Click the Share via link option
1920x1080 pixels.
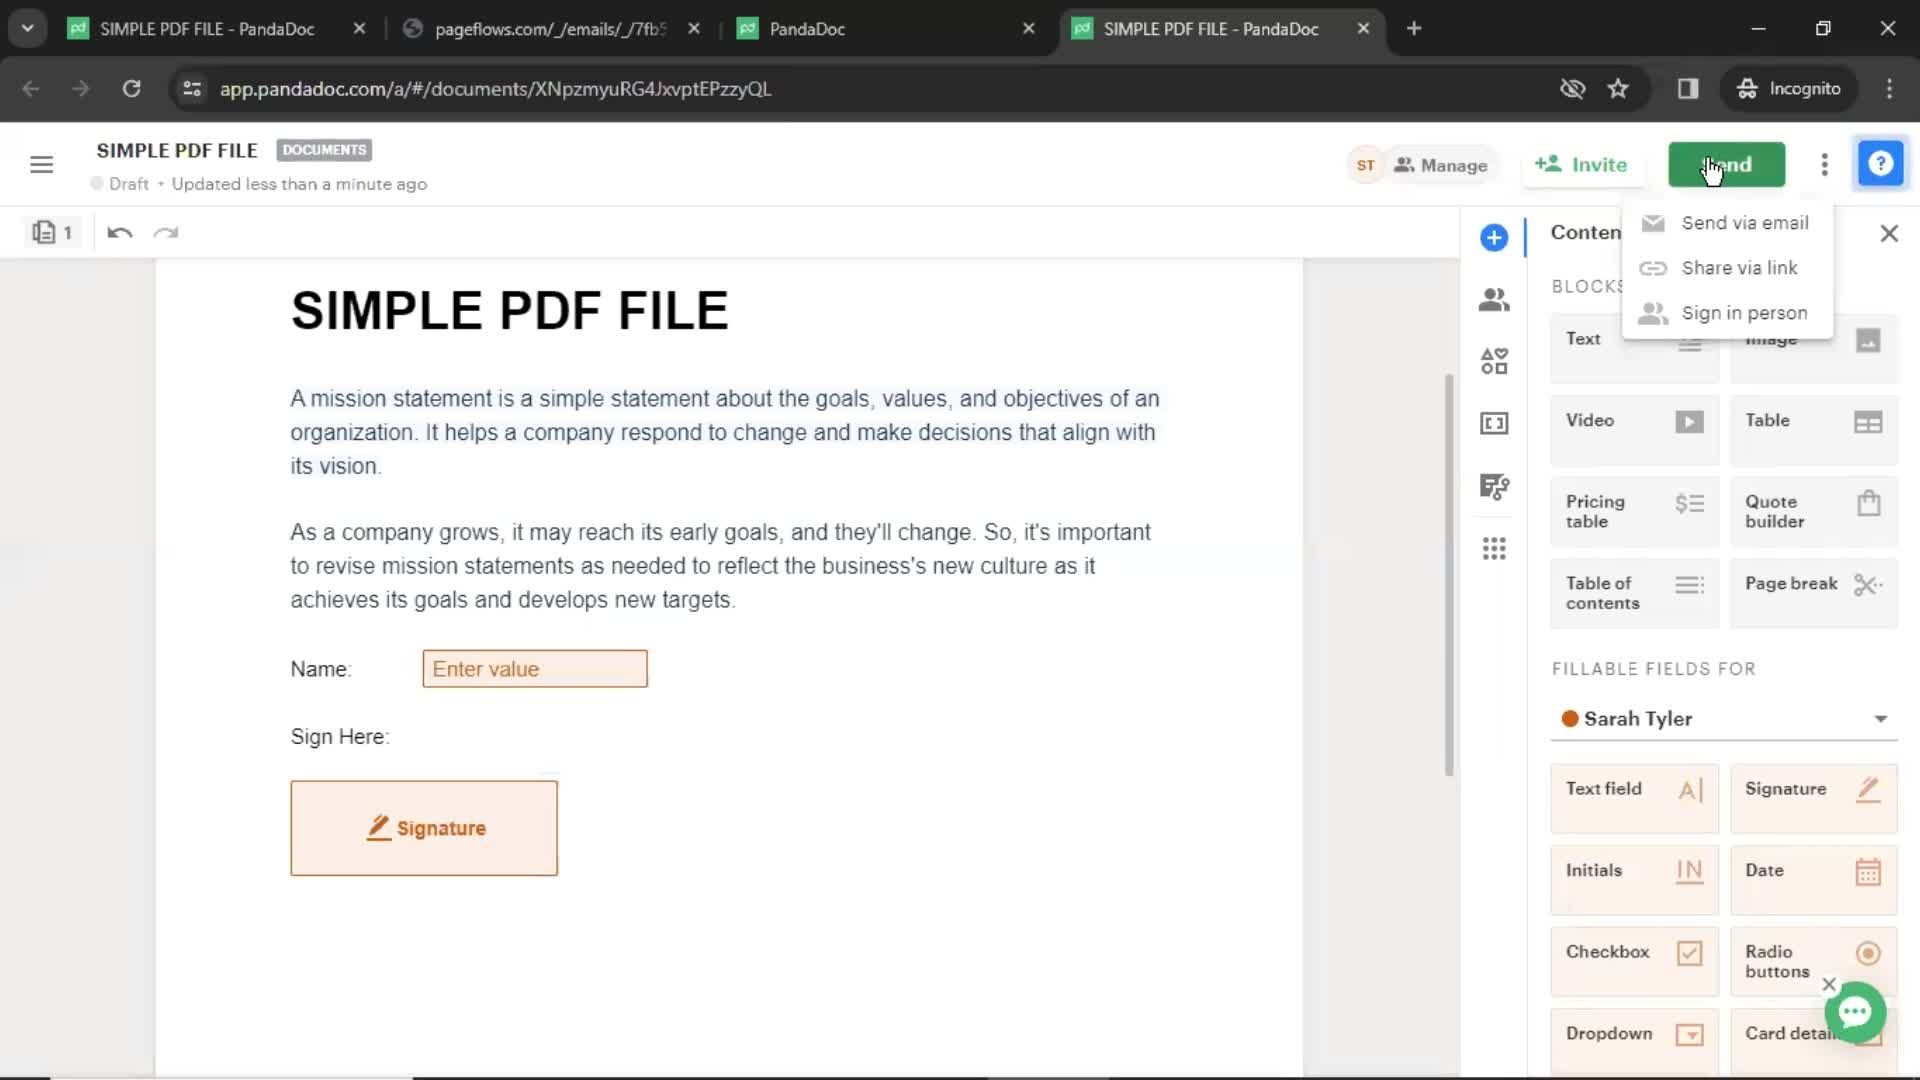click(x=1739, y=268)
